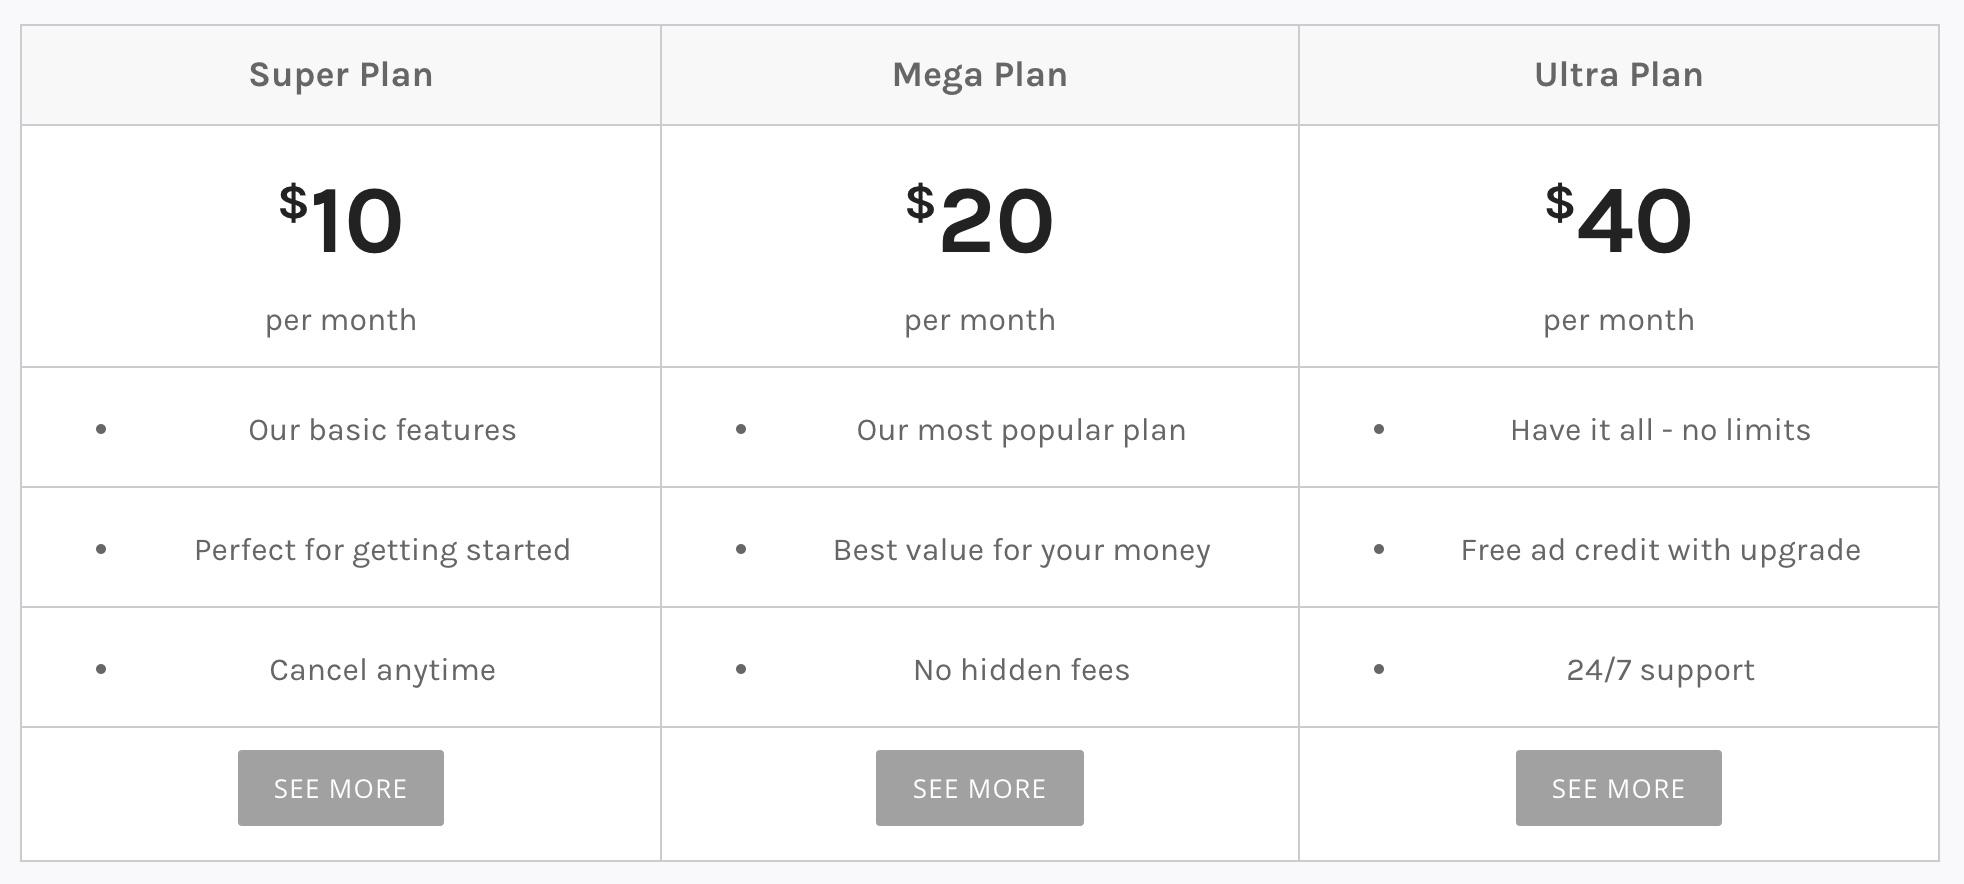Click '24/7 support' feature text
The image size is (1964, 884).
tap(1660, 670)
